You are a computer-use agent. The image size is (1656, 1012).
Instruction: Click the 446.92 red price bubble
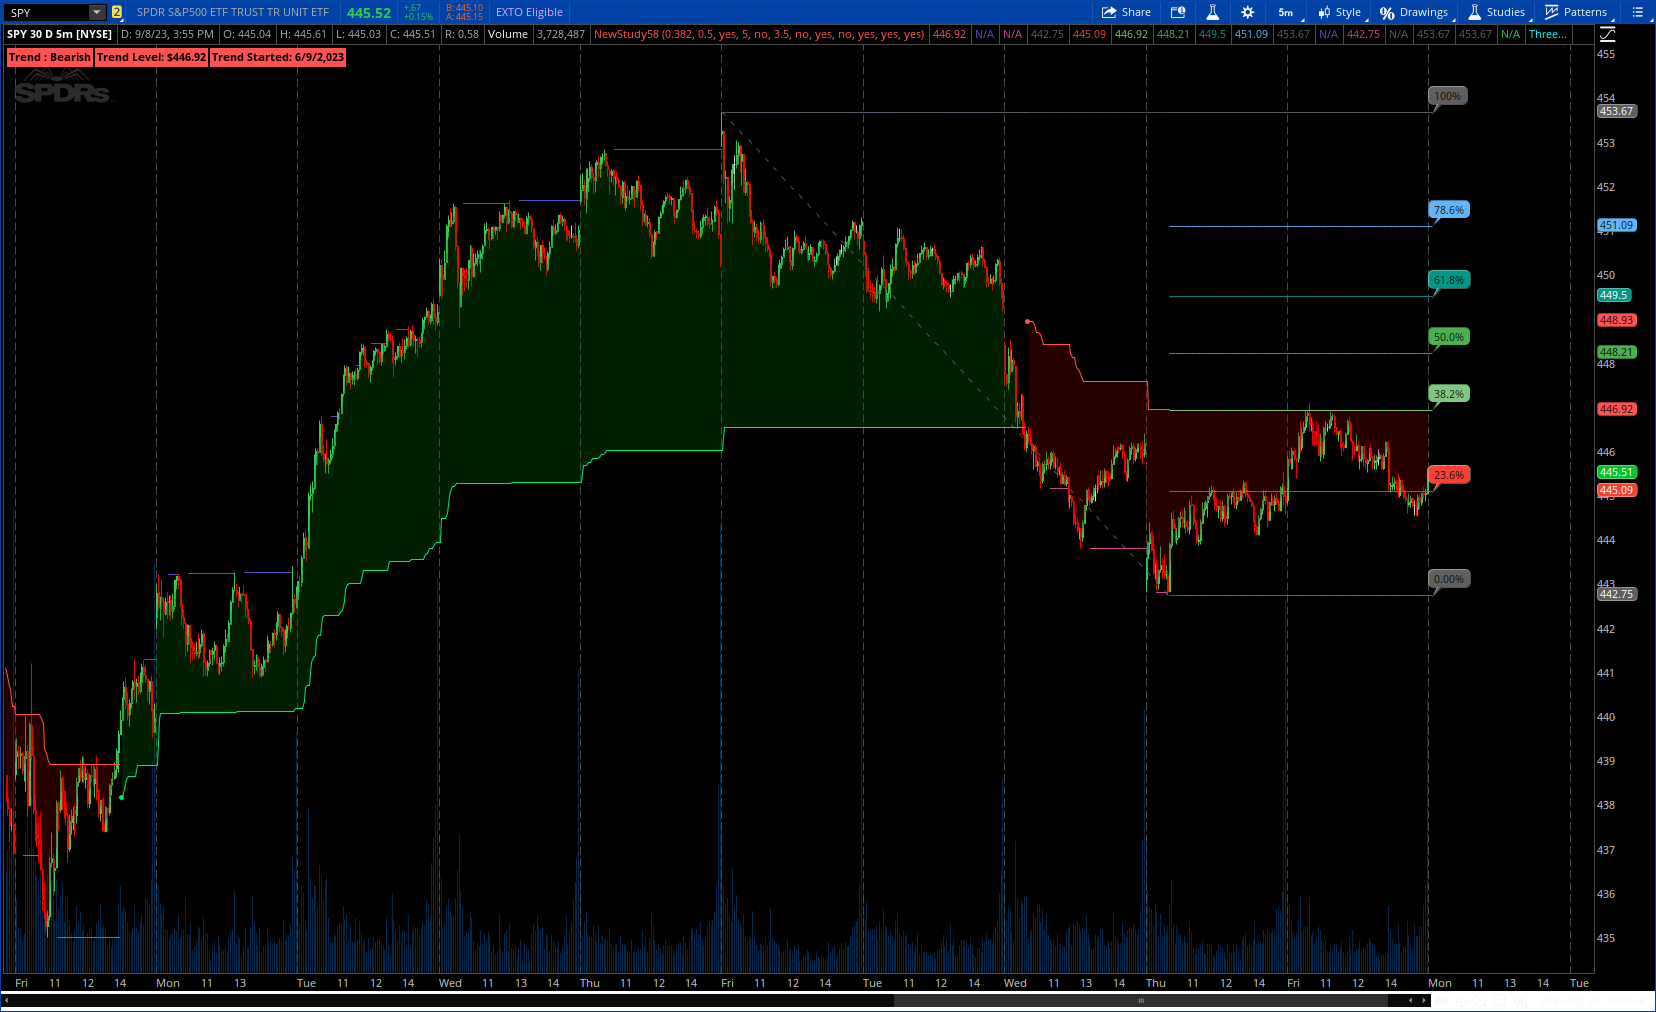[x=1616, y=409]
